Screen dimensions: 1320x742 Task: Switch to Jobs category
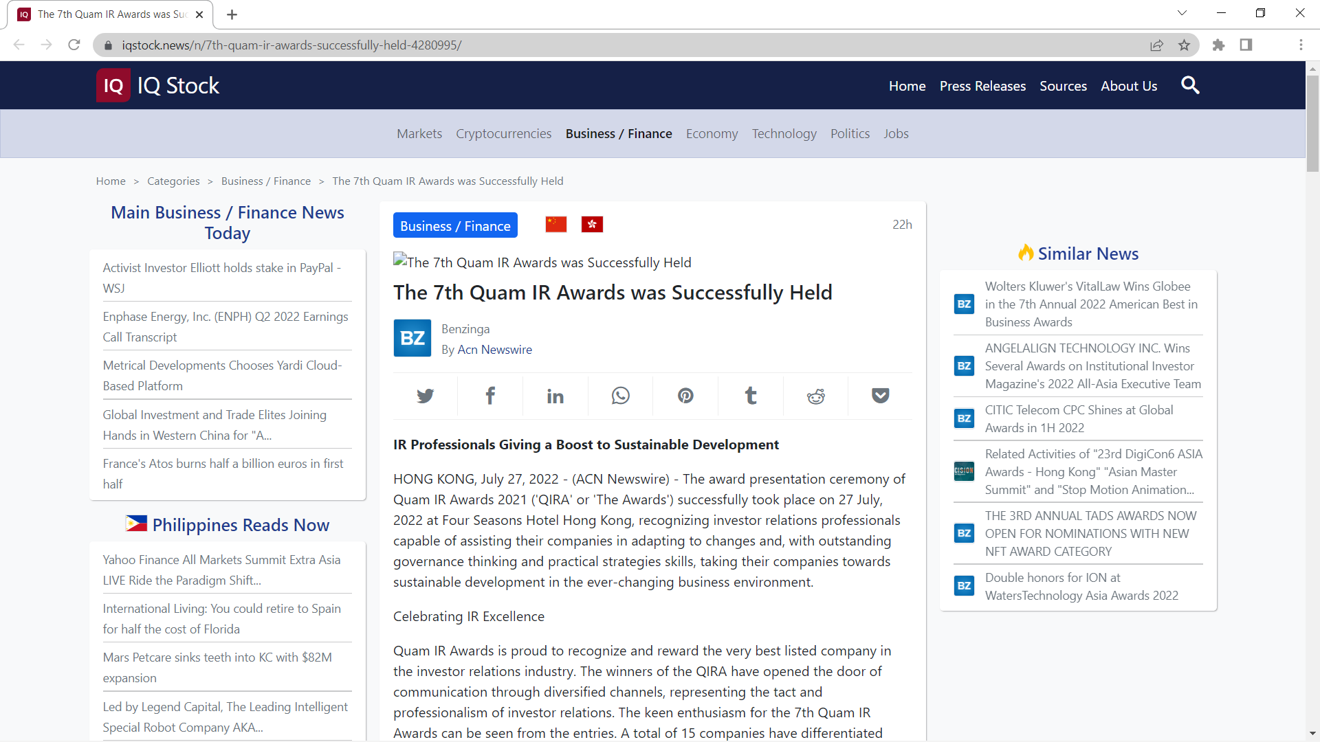(x=896, y=133)
